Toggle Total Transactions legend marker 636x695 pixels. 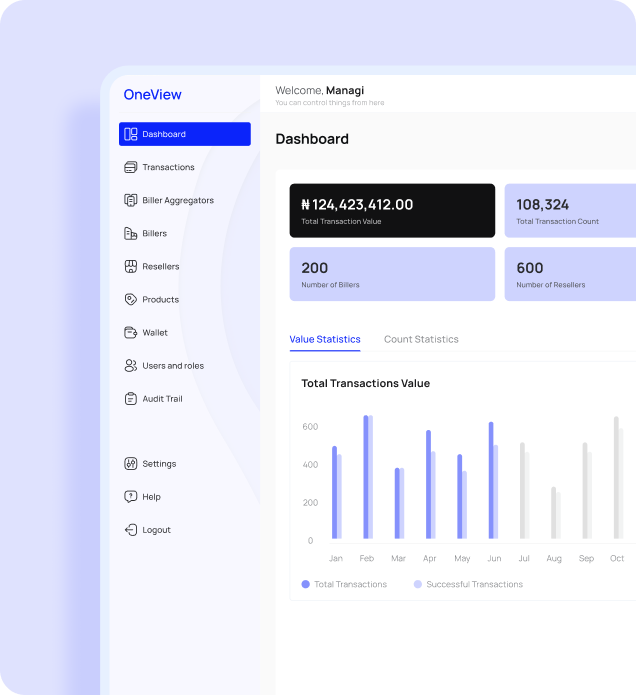point(306,584)
